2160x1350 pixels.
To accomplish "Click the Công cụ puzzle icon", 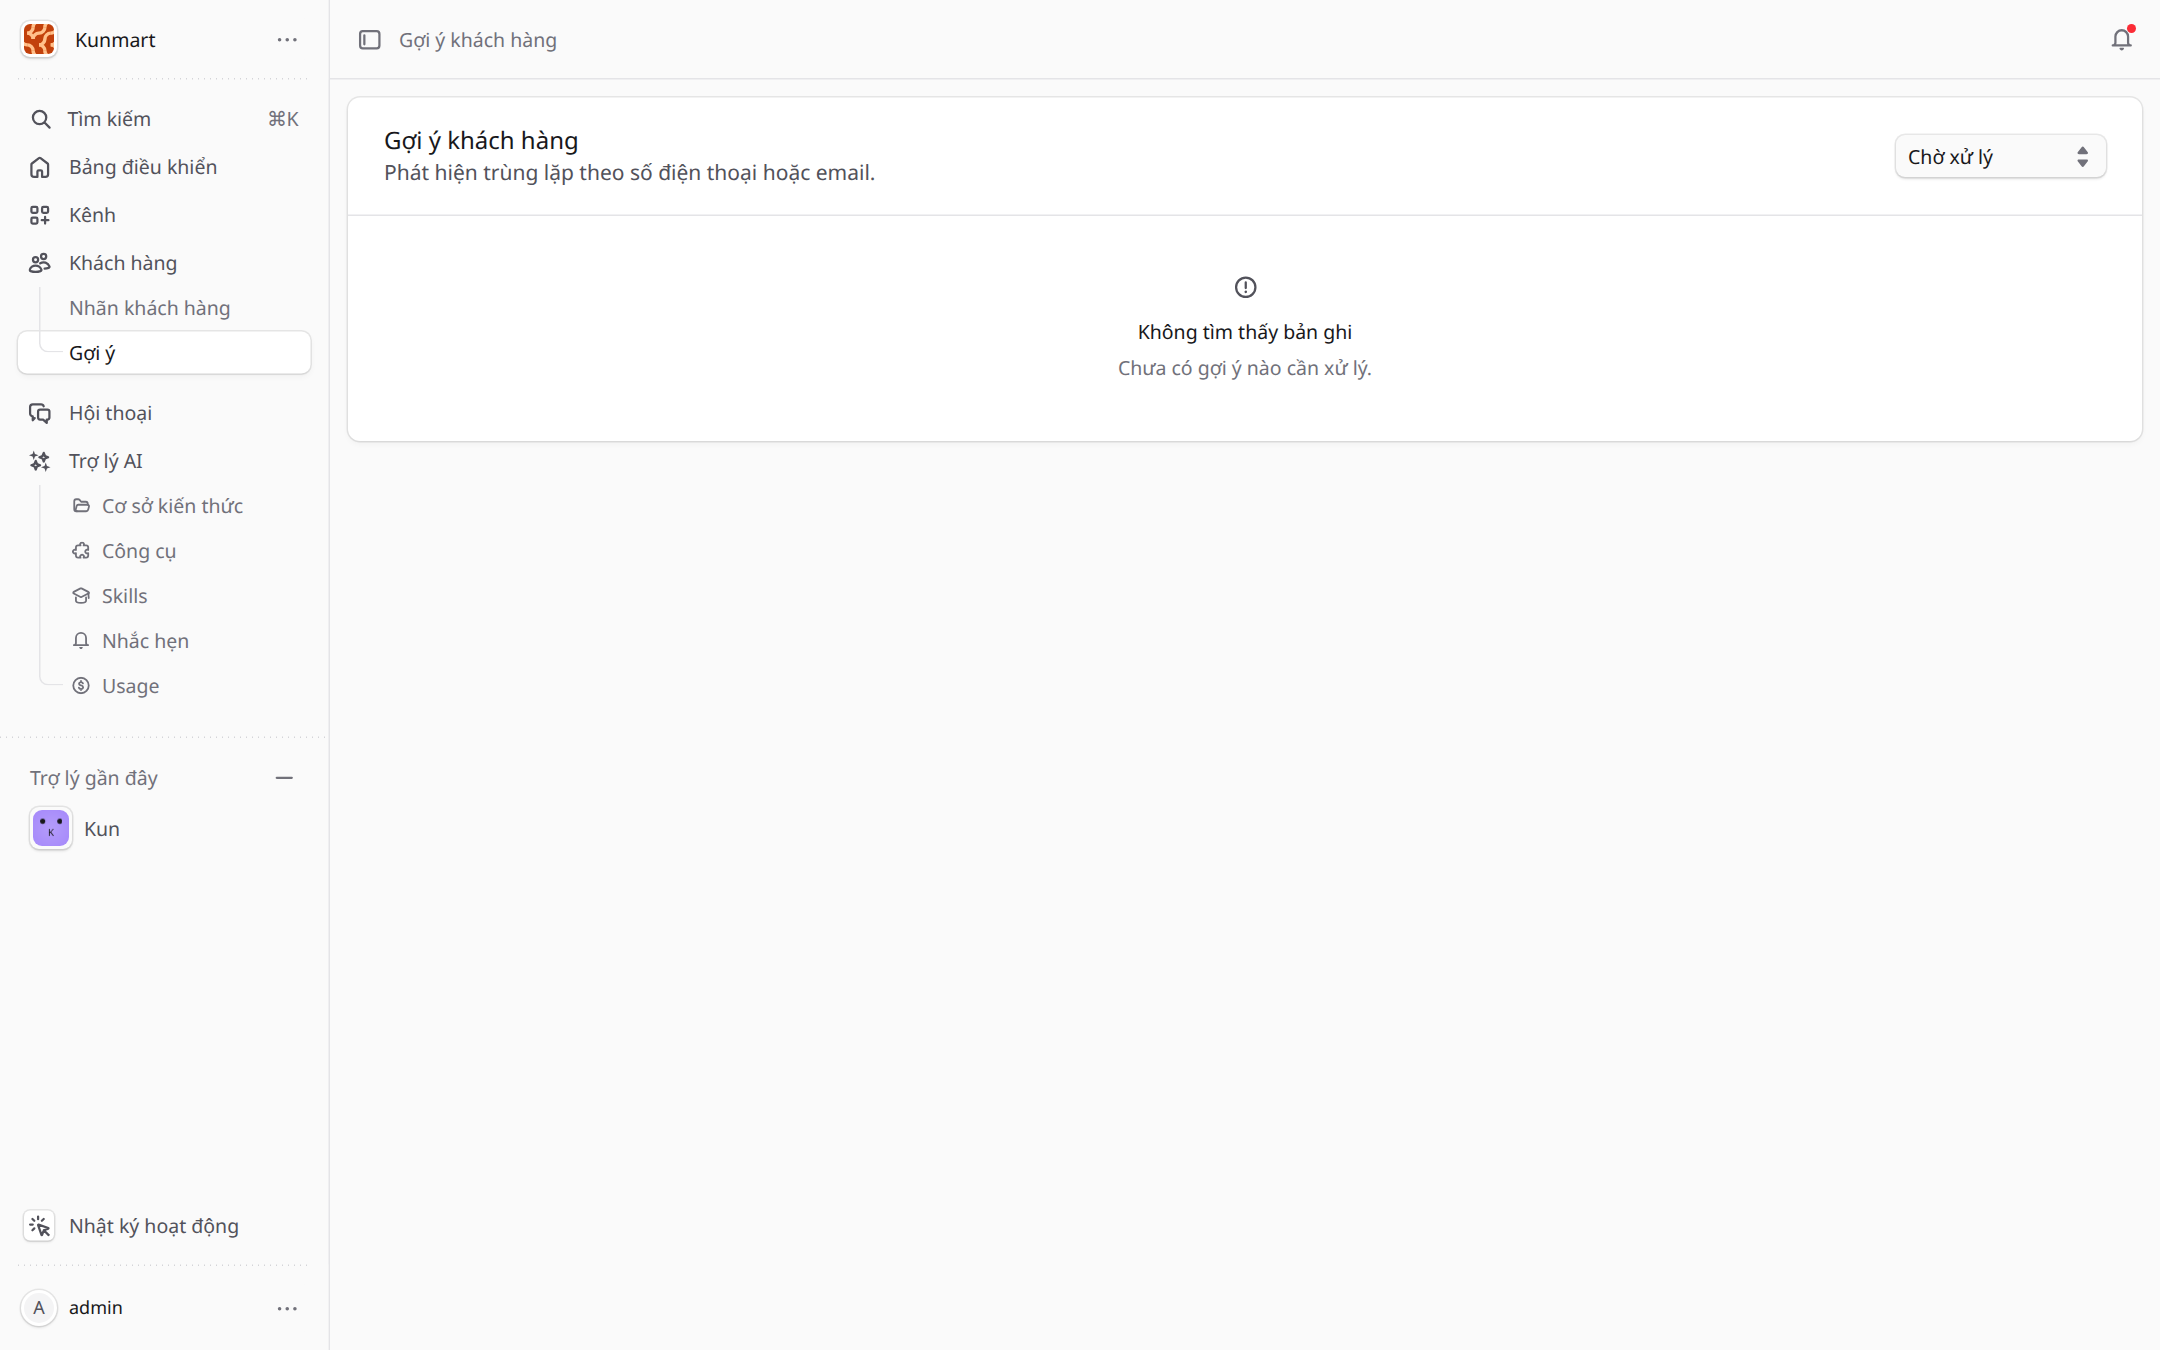I will 81,551.
